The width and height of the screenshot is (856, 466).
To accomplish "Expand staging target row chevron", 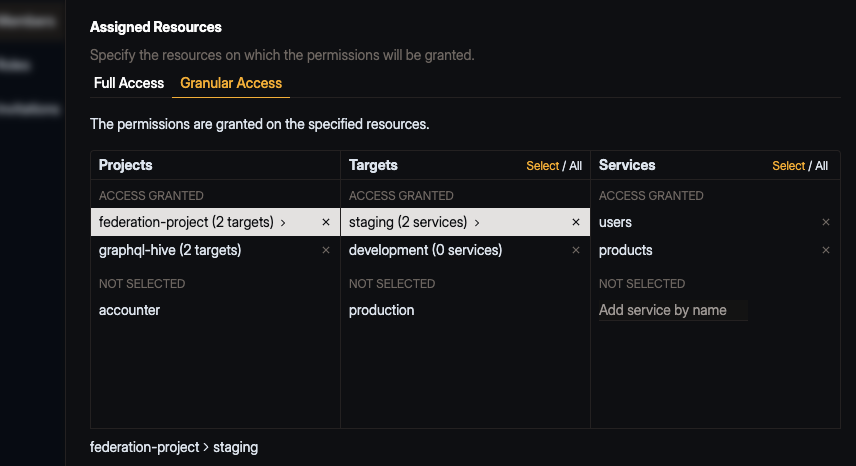I will 477,223.
